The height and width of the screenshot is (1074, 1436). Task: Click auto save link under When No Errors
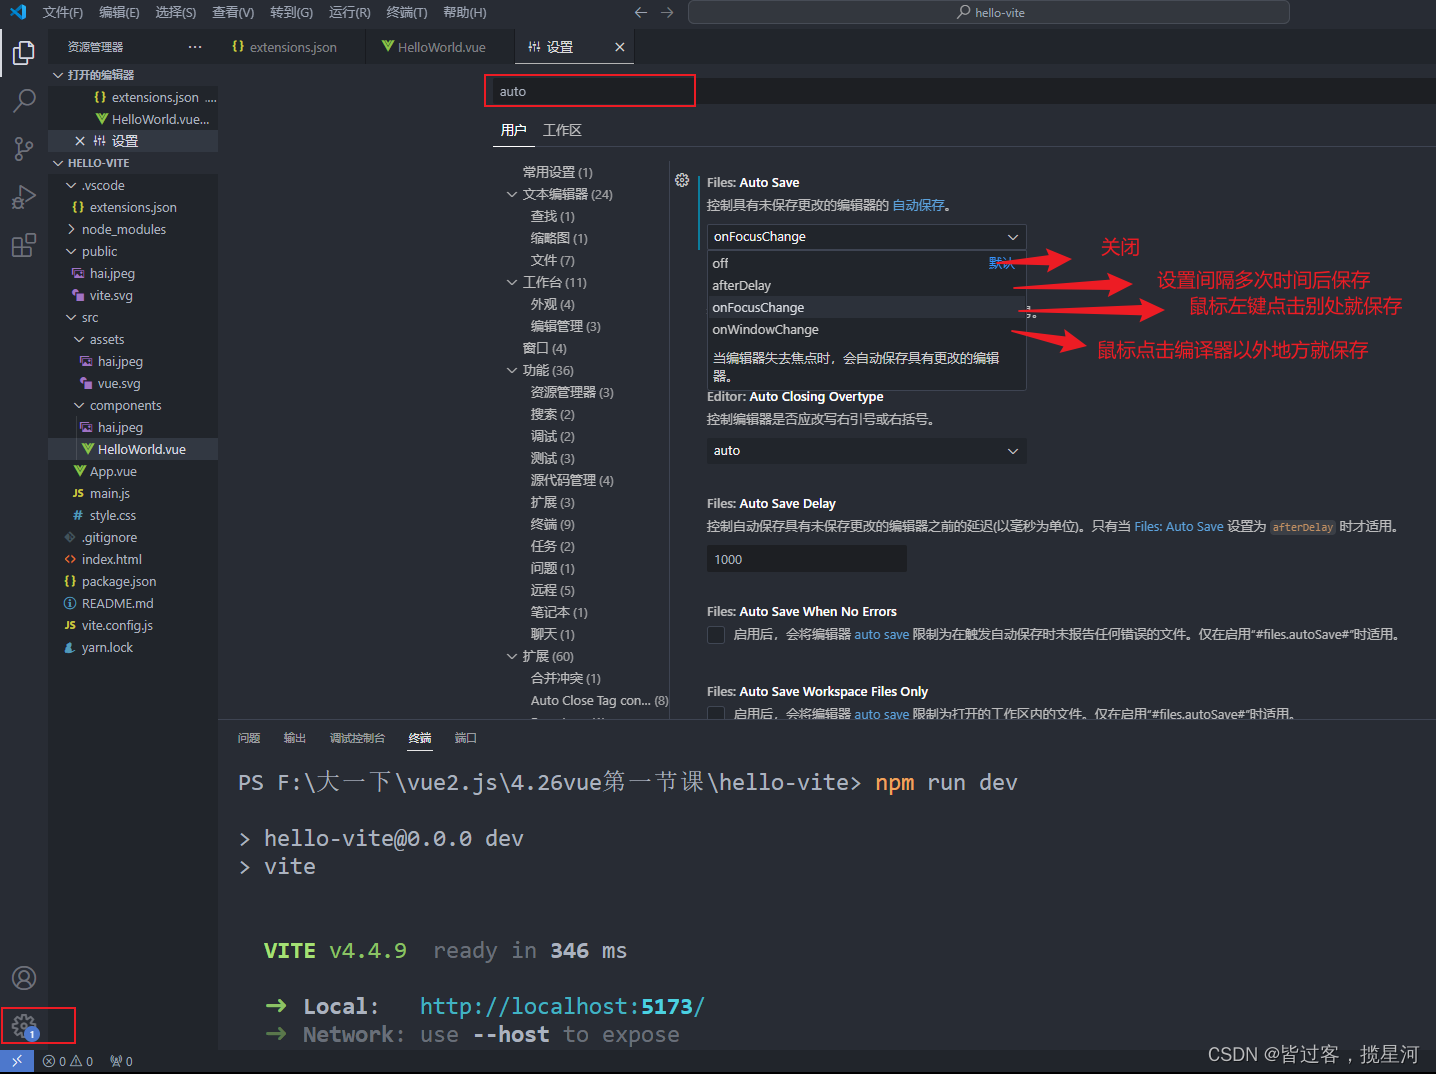click(882, 634)
